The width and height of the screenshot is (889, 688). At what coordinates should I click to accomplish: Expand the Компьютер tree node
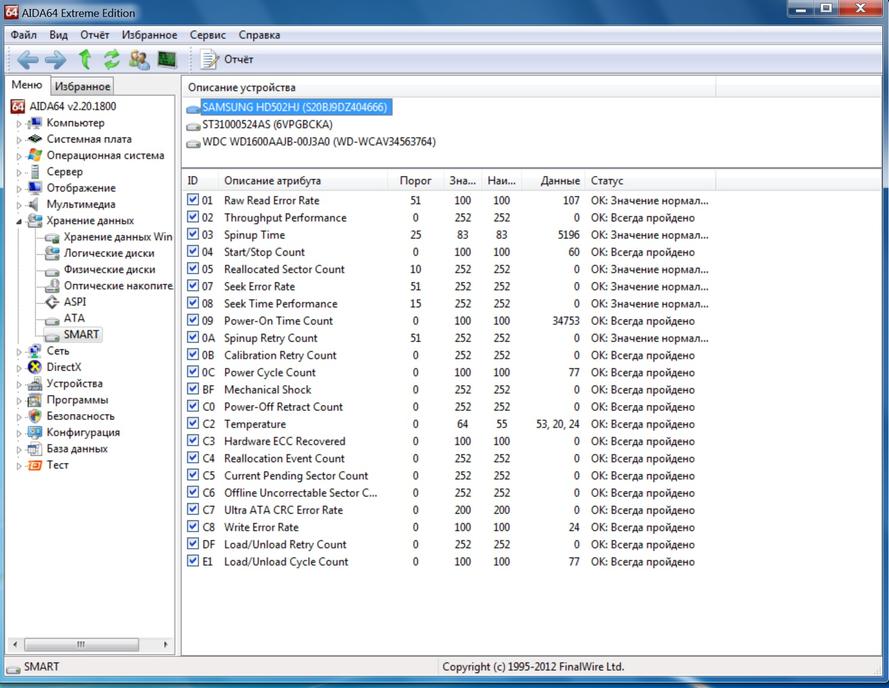[x=19, y=124]
